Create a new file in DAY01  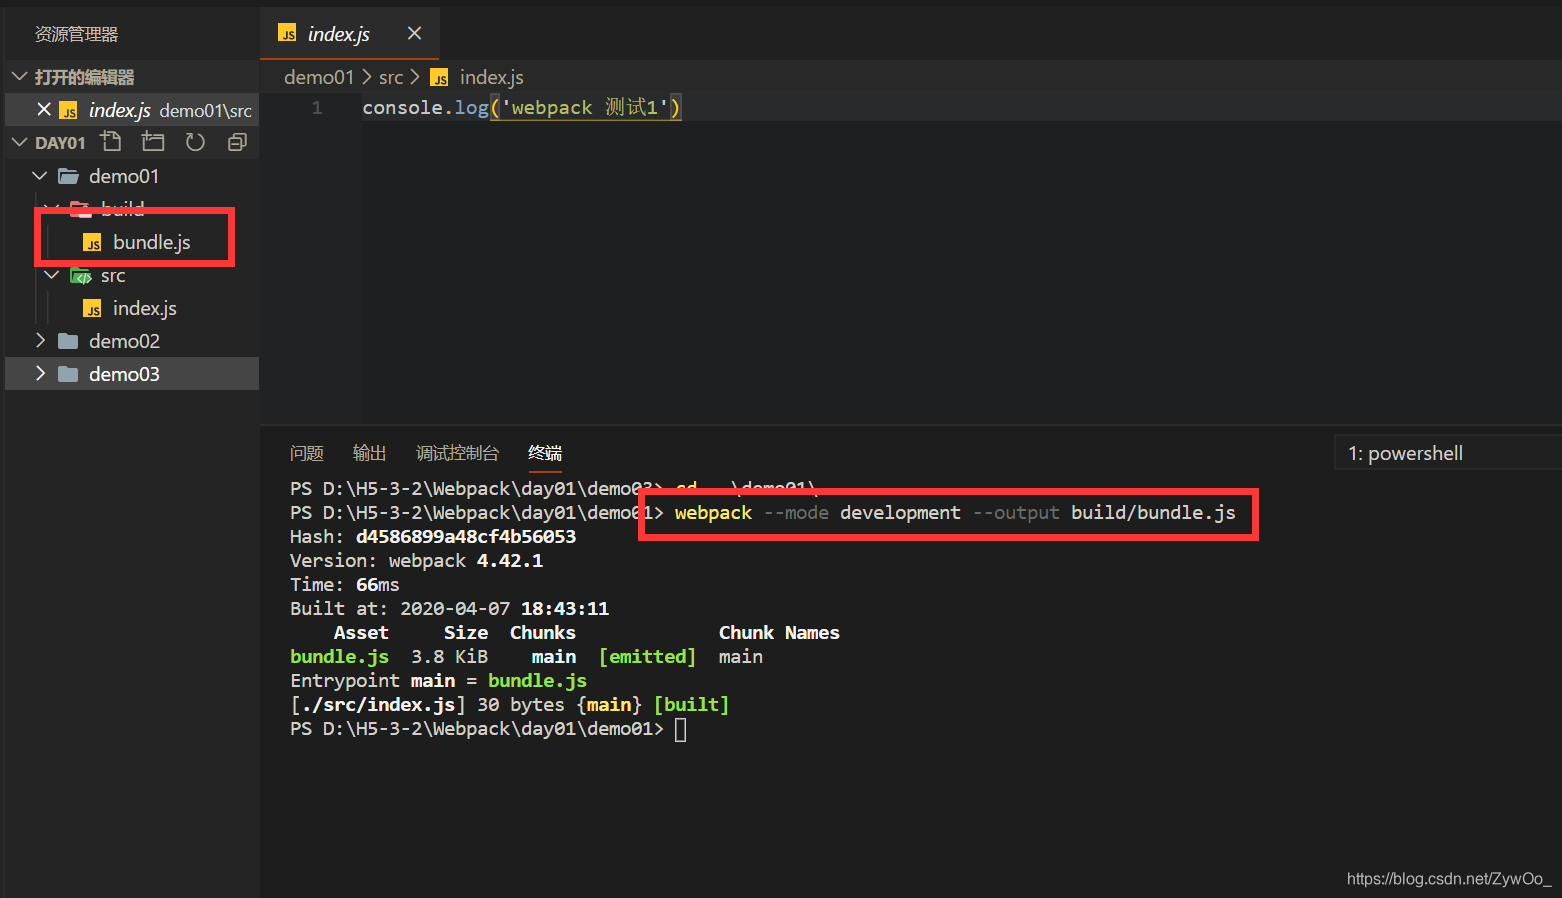click(x=111, y=142)
